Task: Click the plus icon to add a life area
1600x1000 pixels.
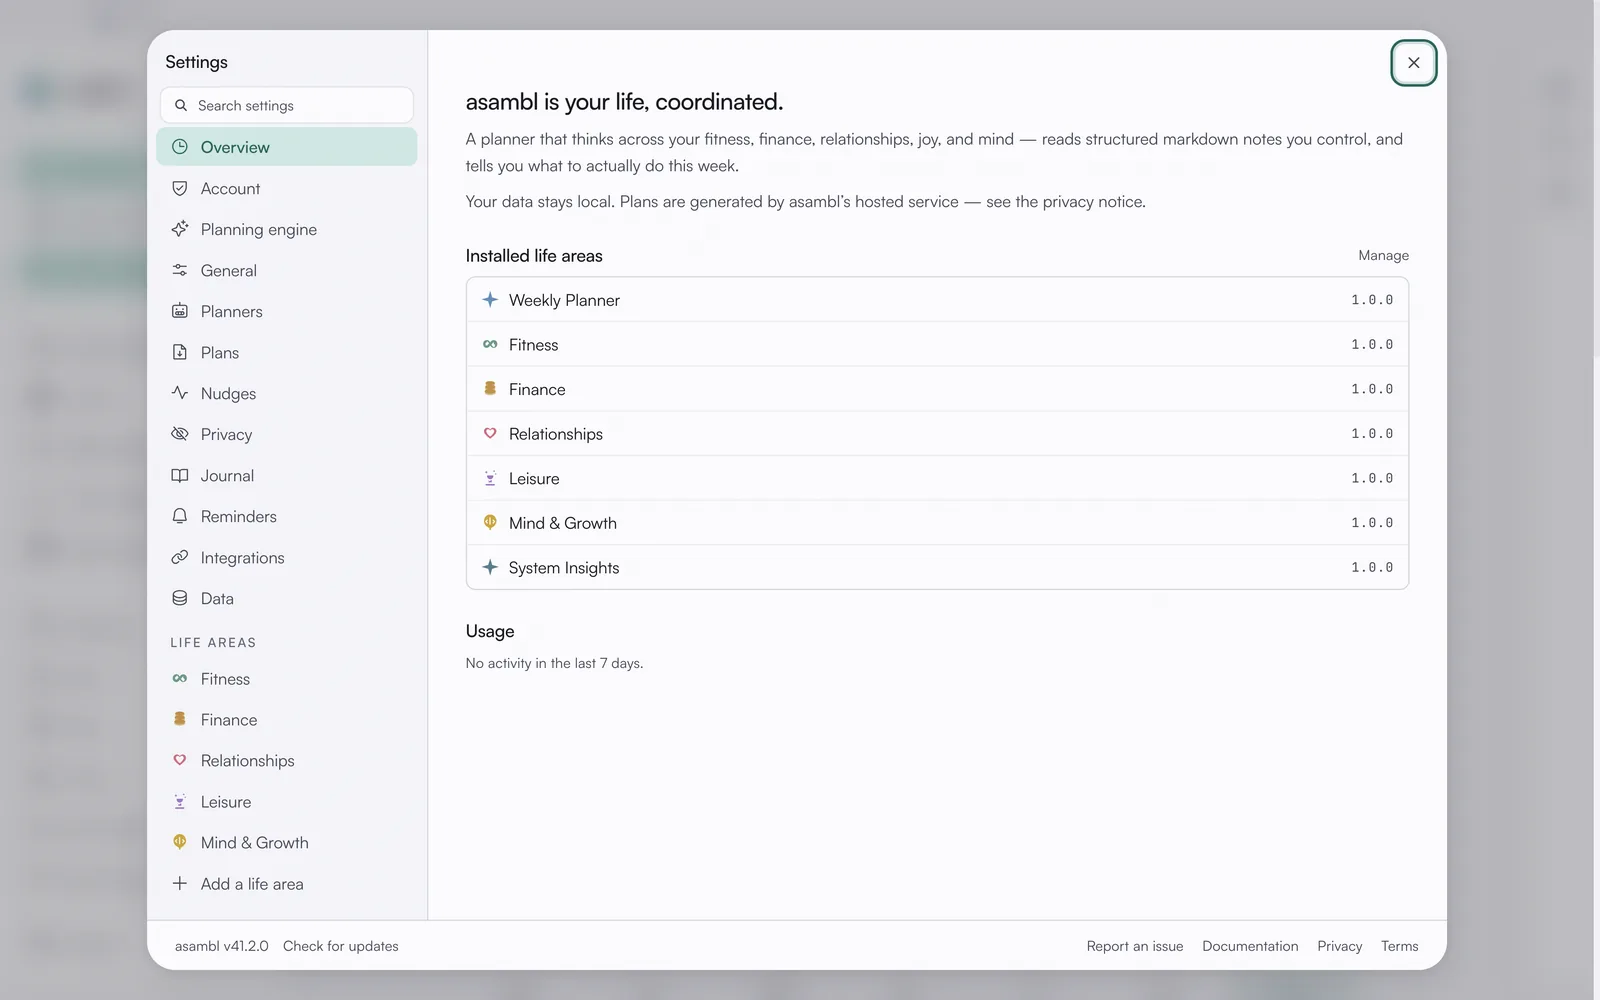Action: tap(180, 883)
